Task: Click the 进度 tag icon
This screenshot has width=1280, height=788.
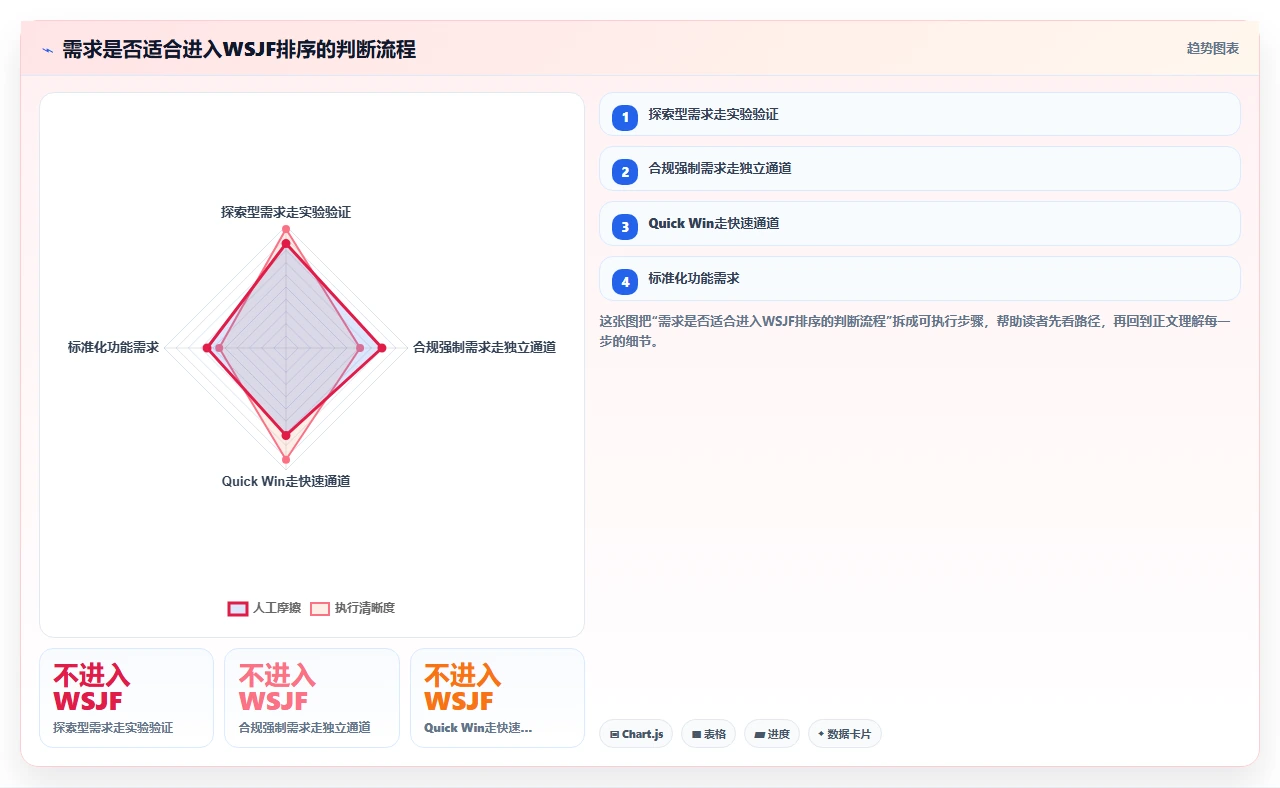Action: click(759, 734)
